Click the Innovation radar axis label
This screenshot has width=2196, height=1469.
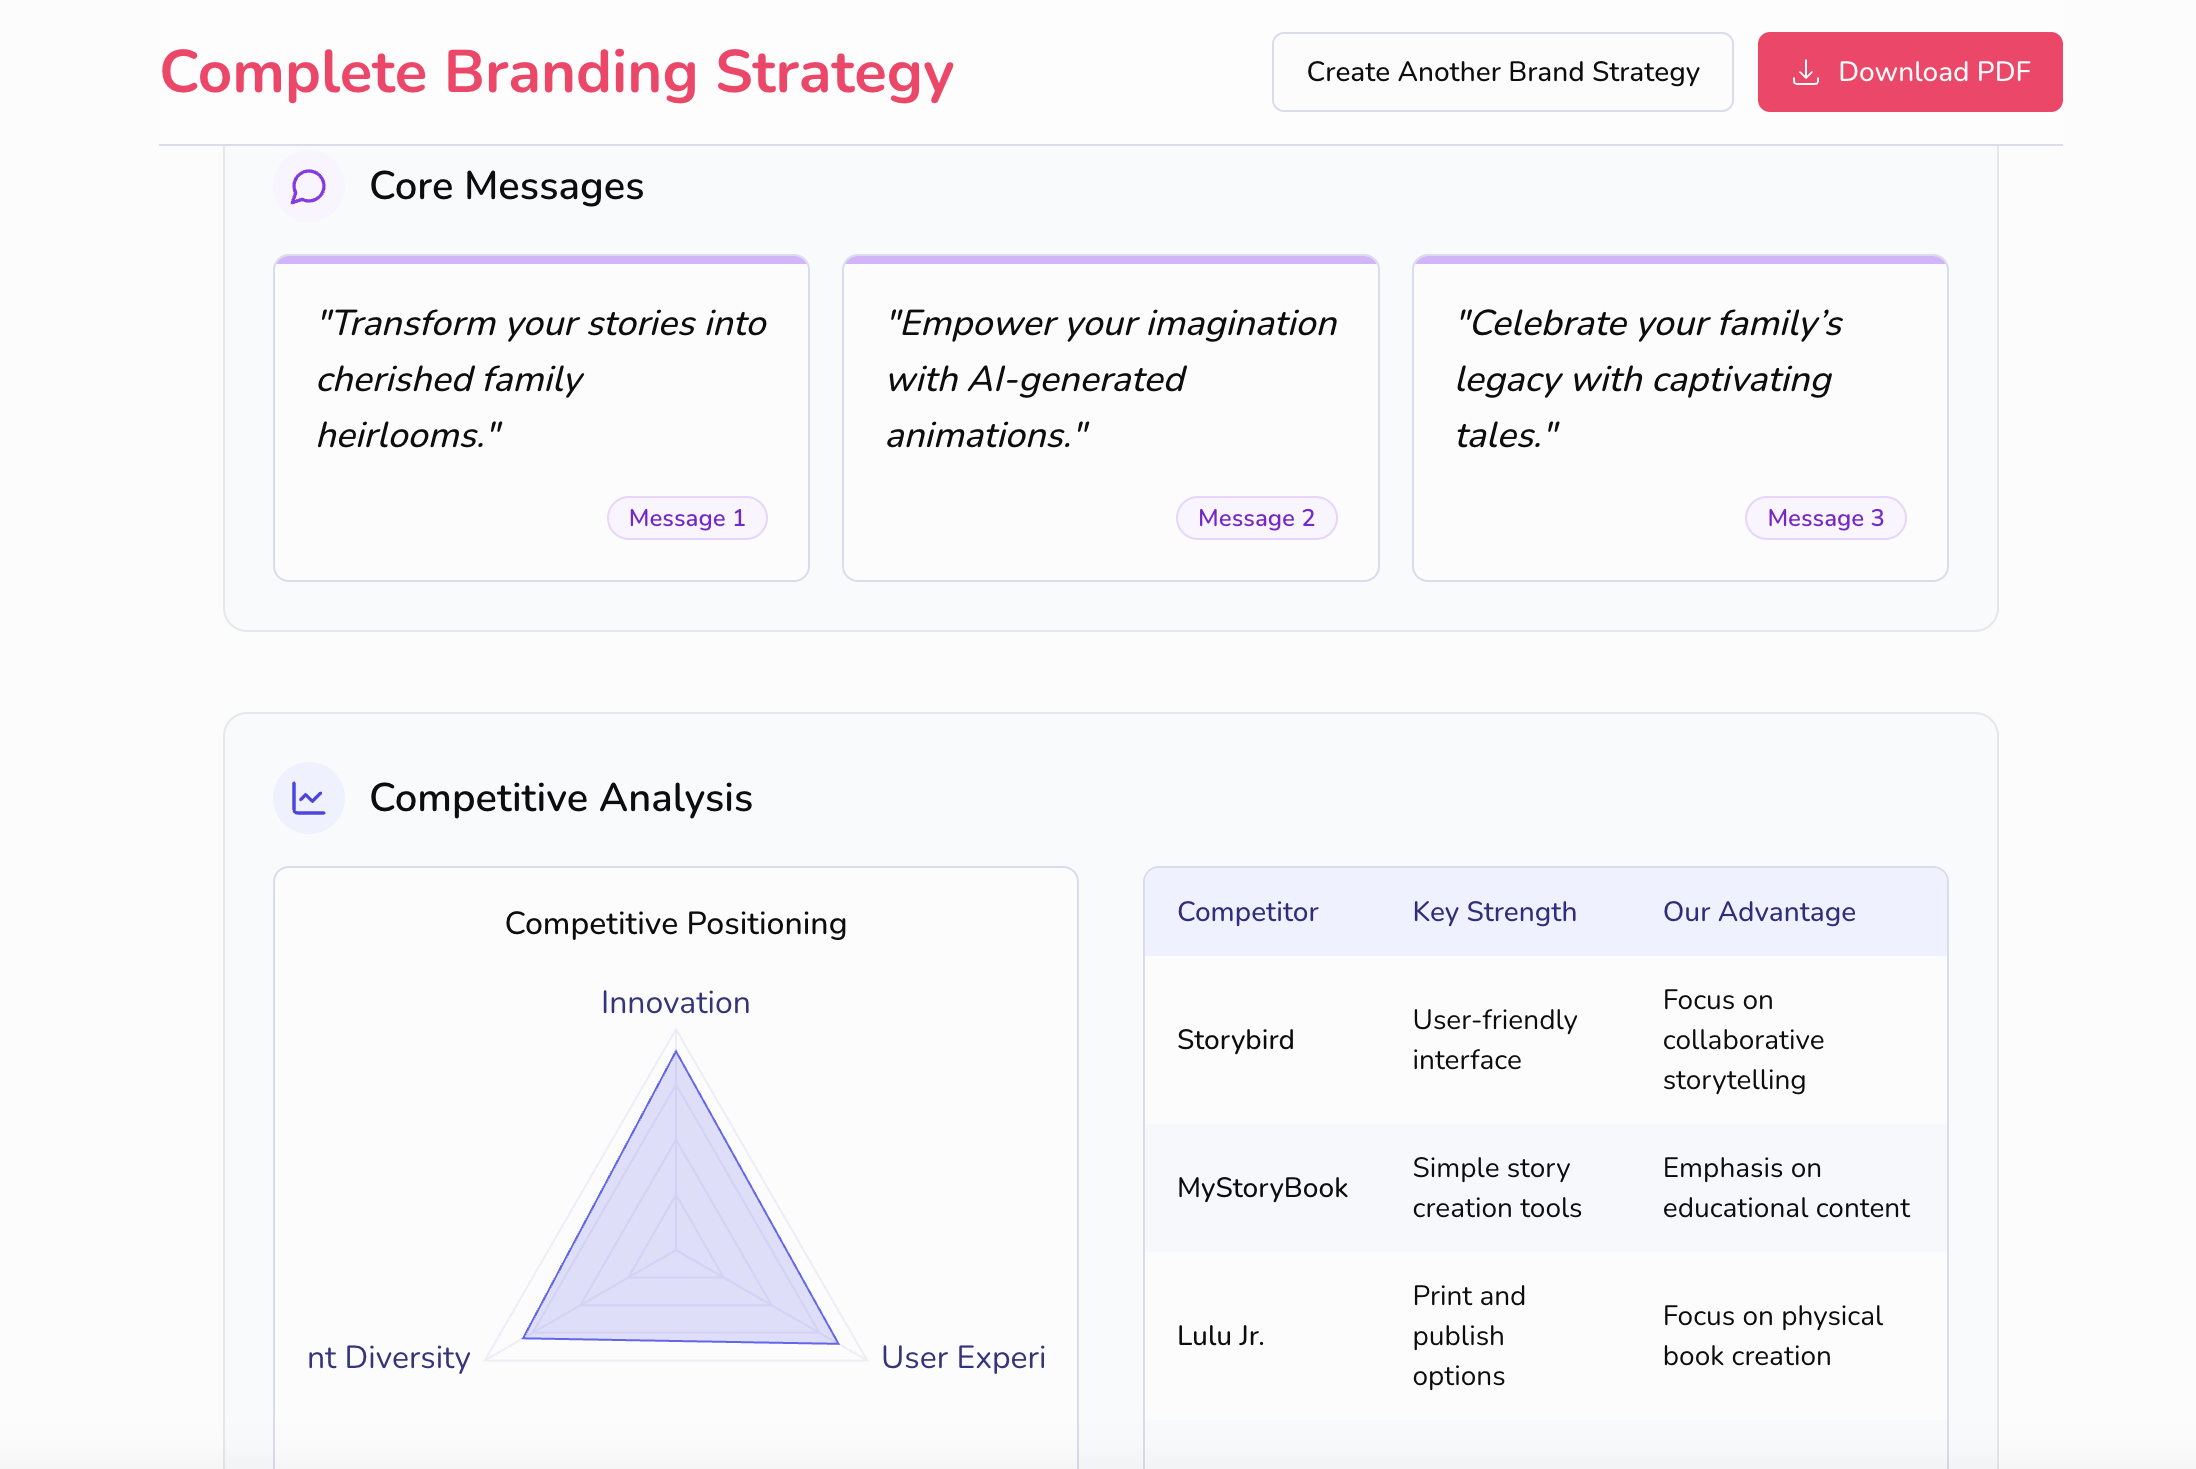tap(675, 1003)
